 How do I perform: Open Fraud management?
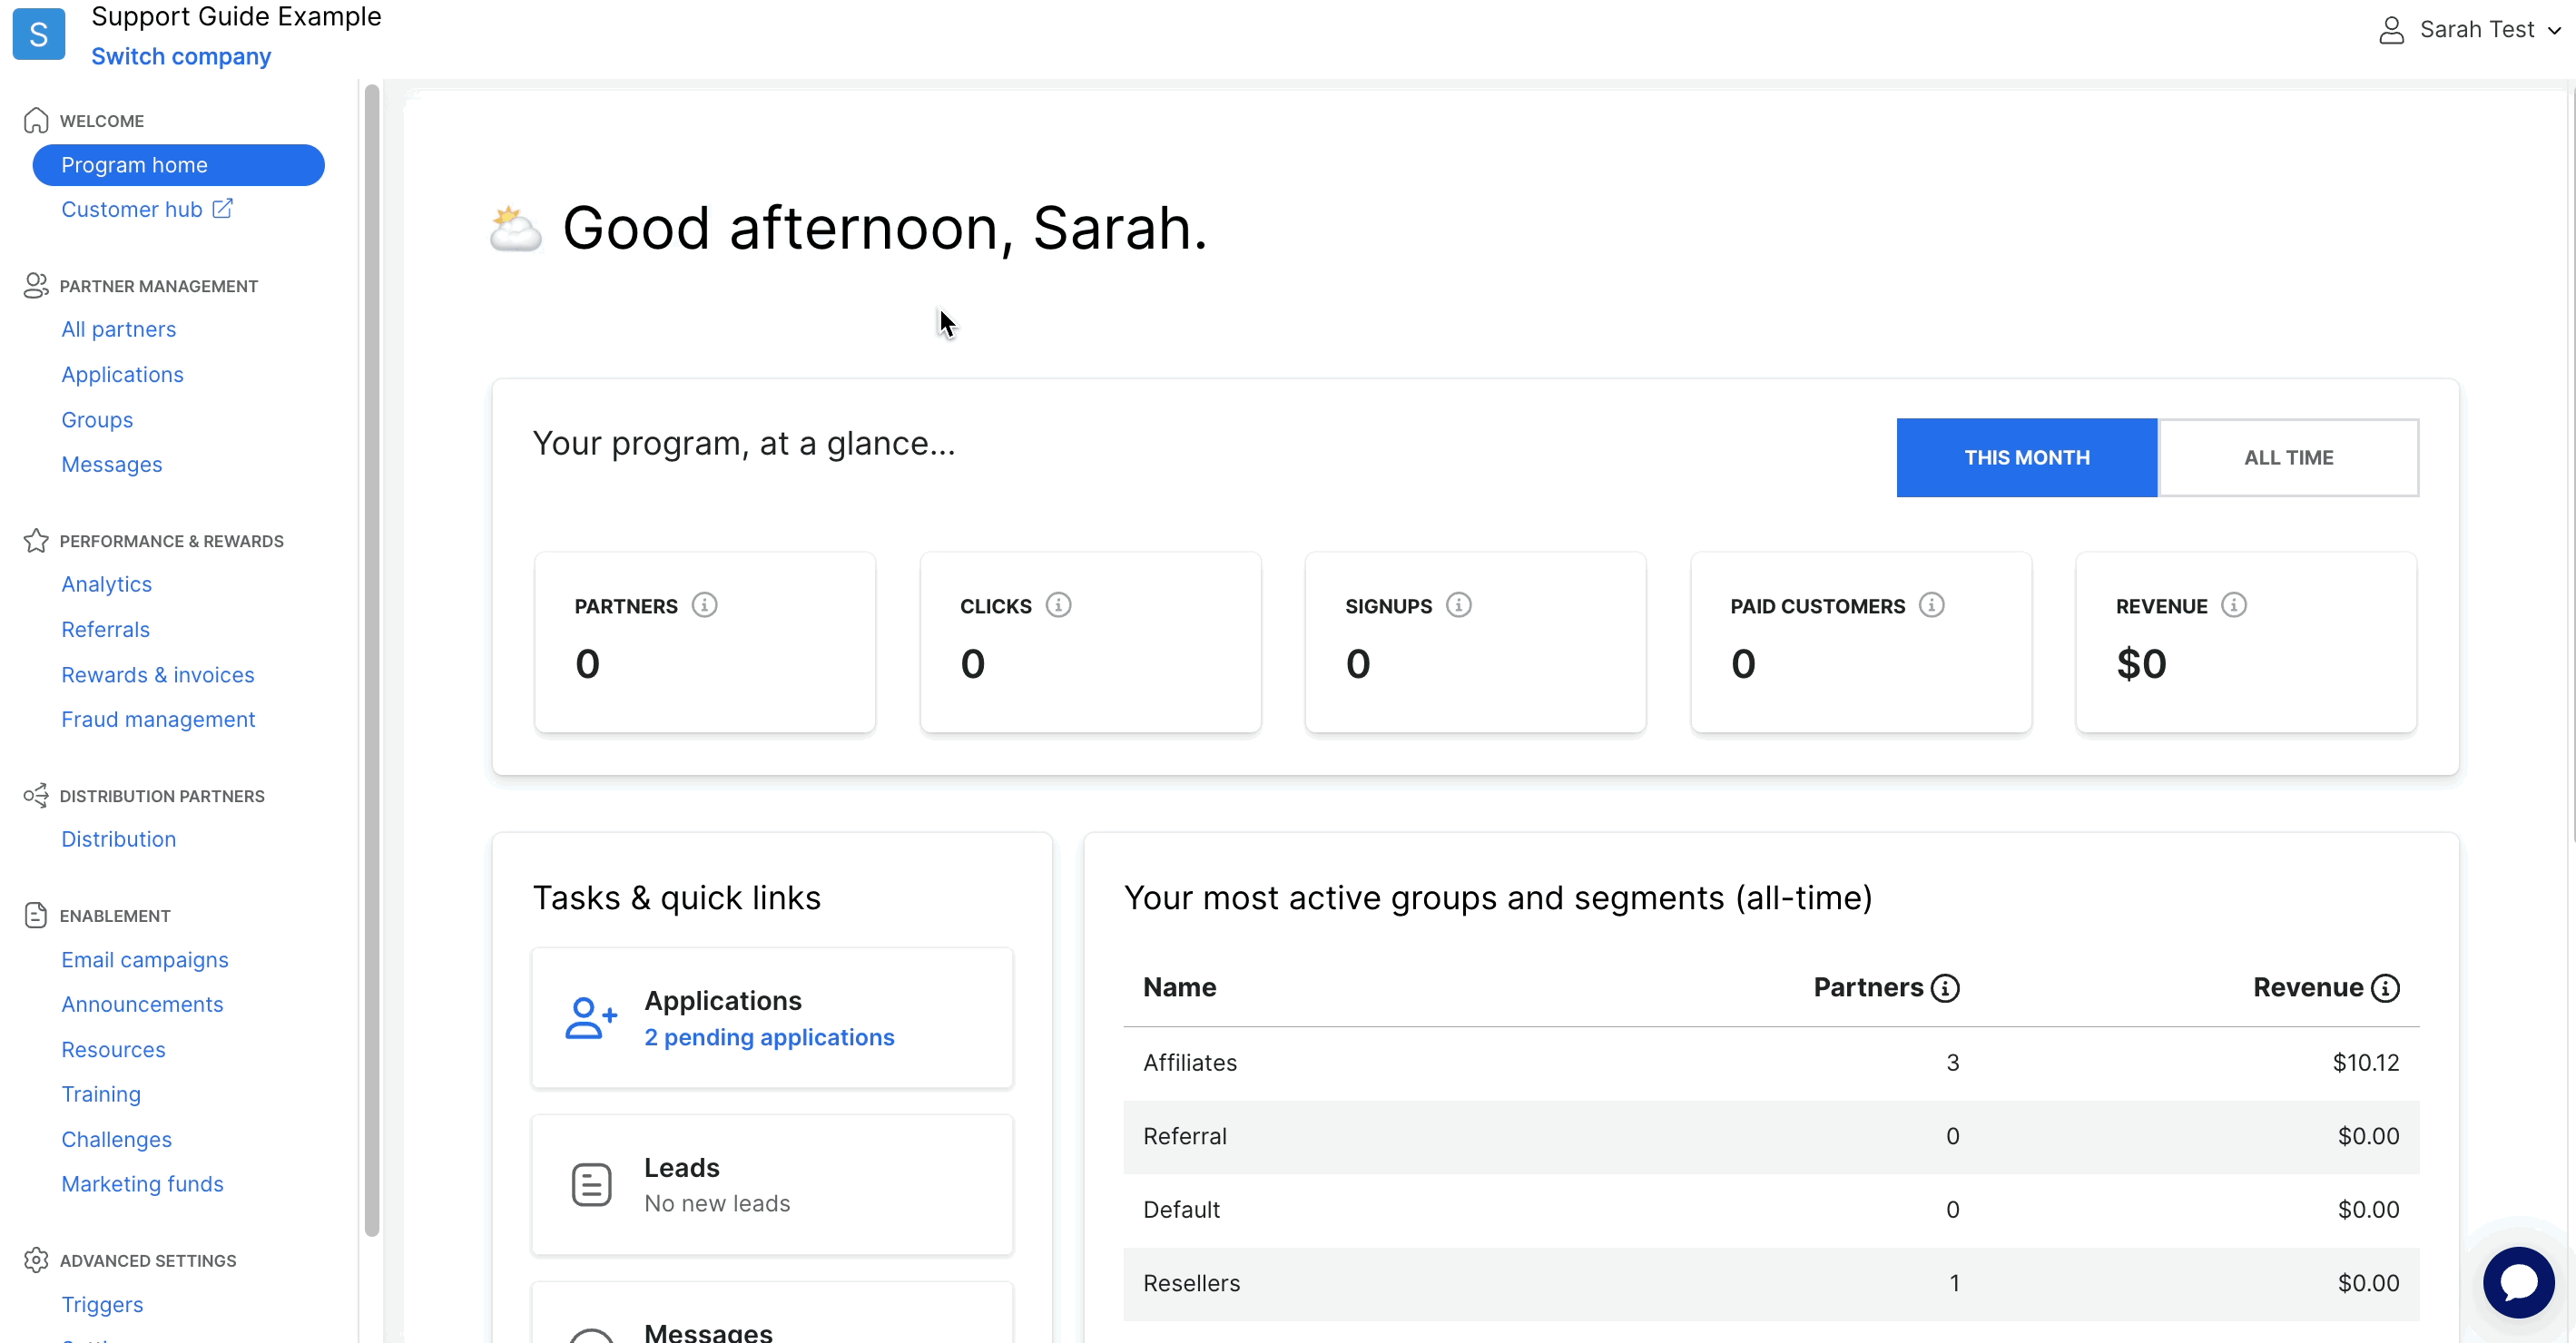[x=158, y=719]
